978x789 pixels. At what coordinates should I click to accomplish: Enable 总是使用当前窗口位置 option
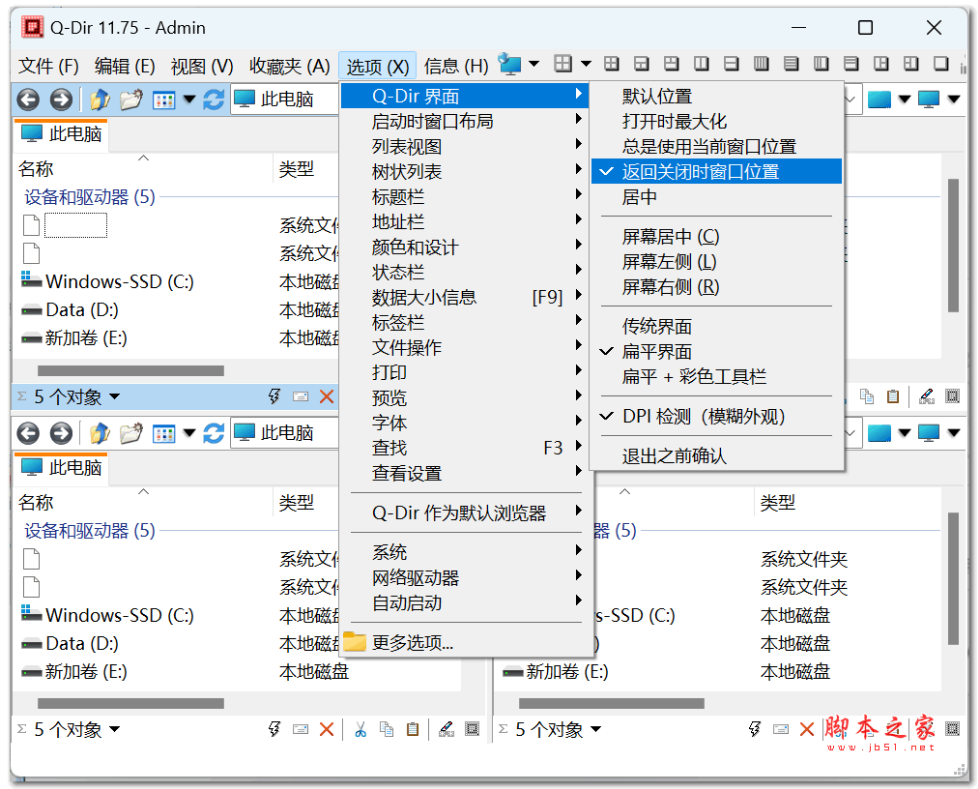(717, 146)
